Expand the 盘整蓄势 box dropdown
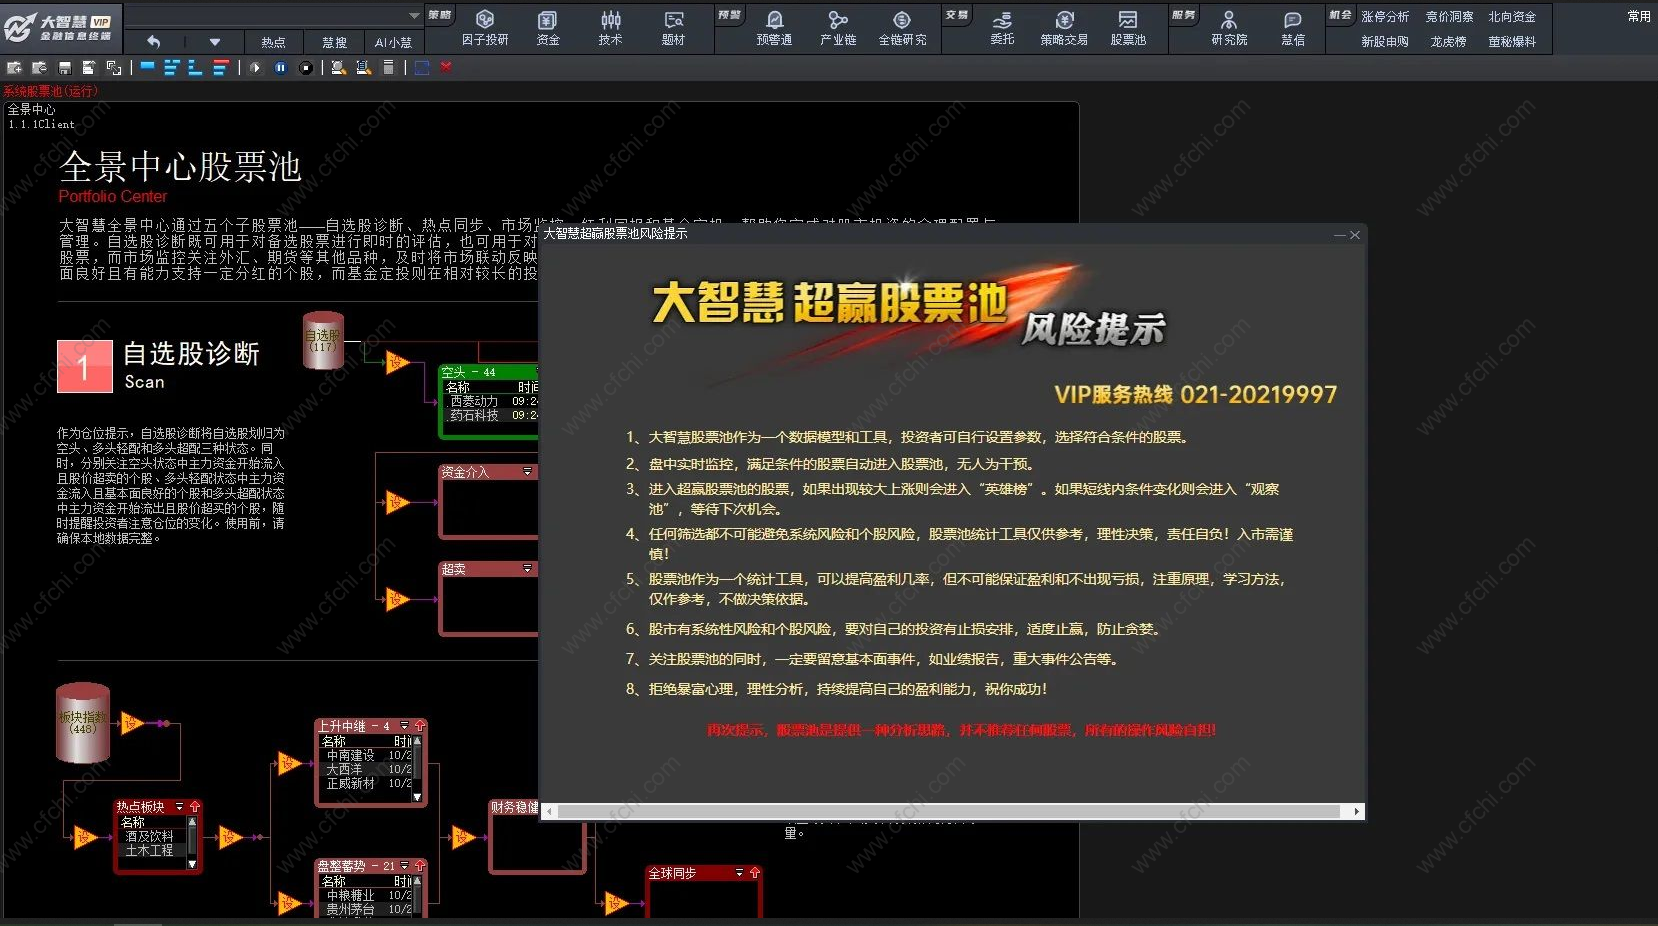Viewport: 1658px width, 926px height. pos(405,866)
